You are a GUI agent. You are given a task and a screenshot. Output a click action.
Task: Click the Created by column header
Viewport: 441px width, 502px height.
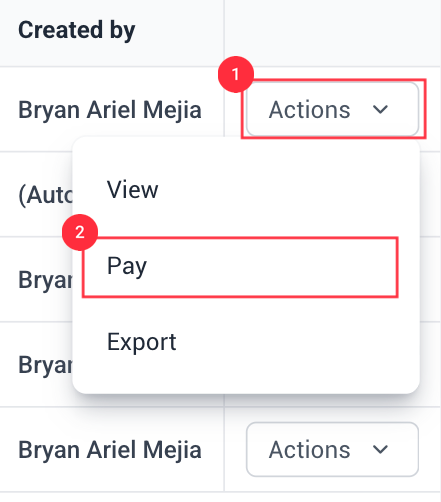(x=77, y=30)
